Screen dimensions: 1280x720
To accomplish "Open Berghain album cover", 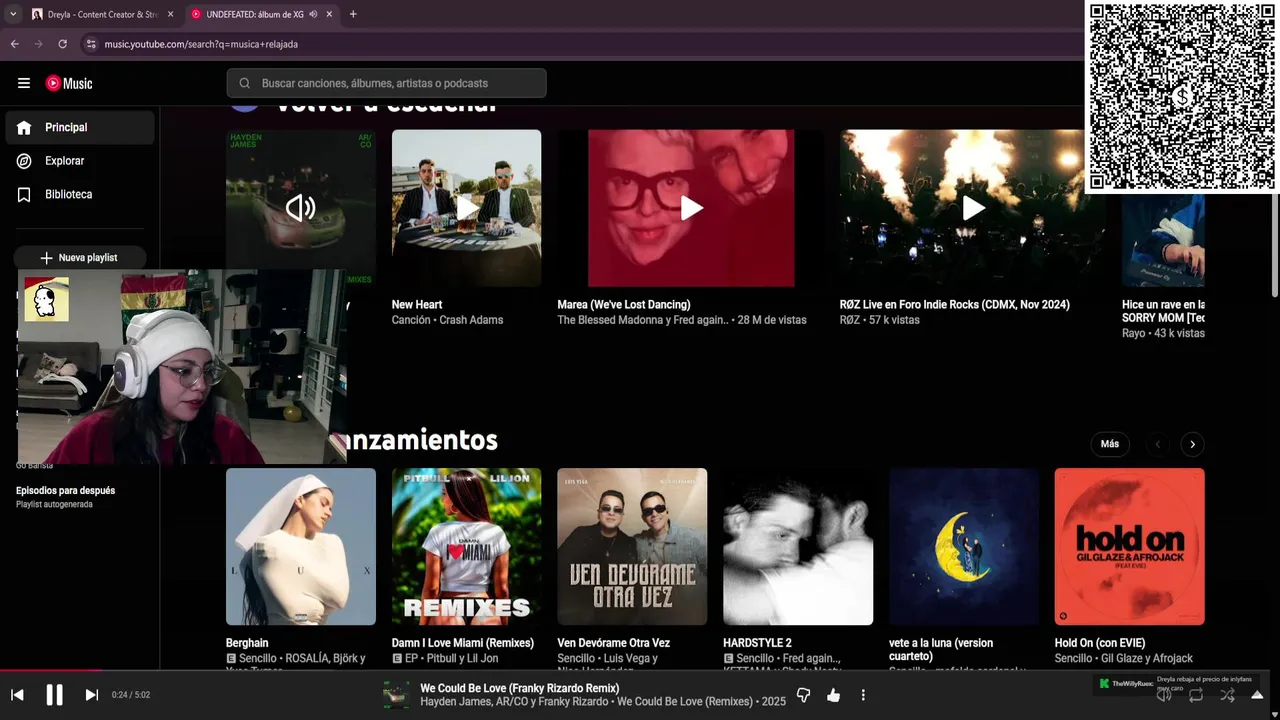I will 301,547.
